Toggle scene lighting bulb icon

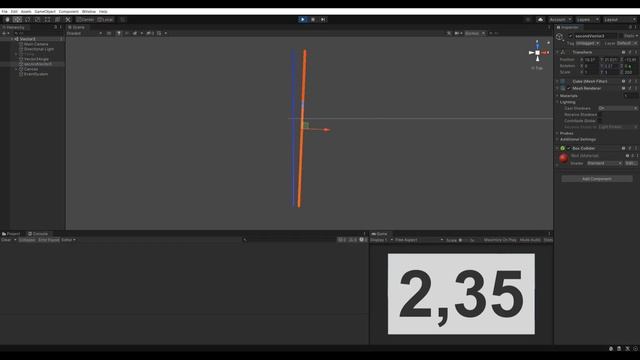coord(119,33)
